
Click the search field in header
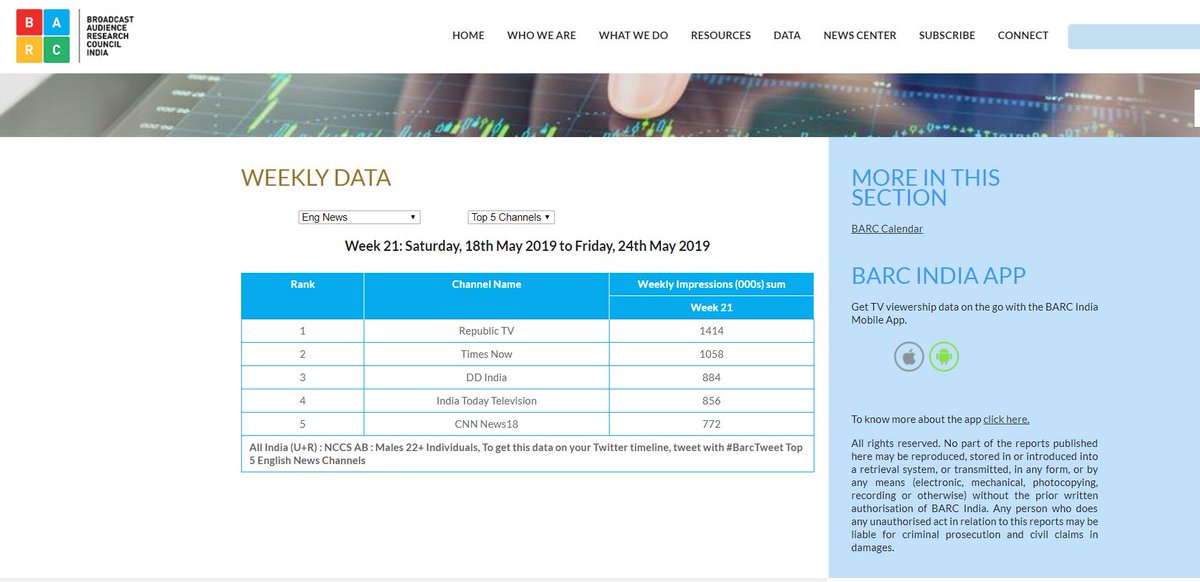(x=1134, y=36)
